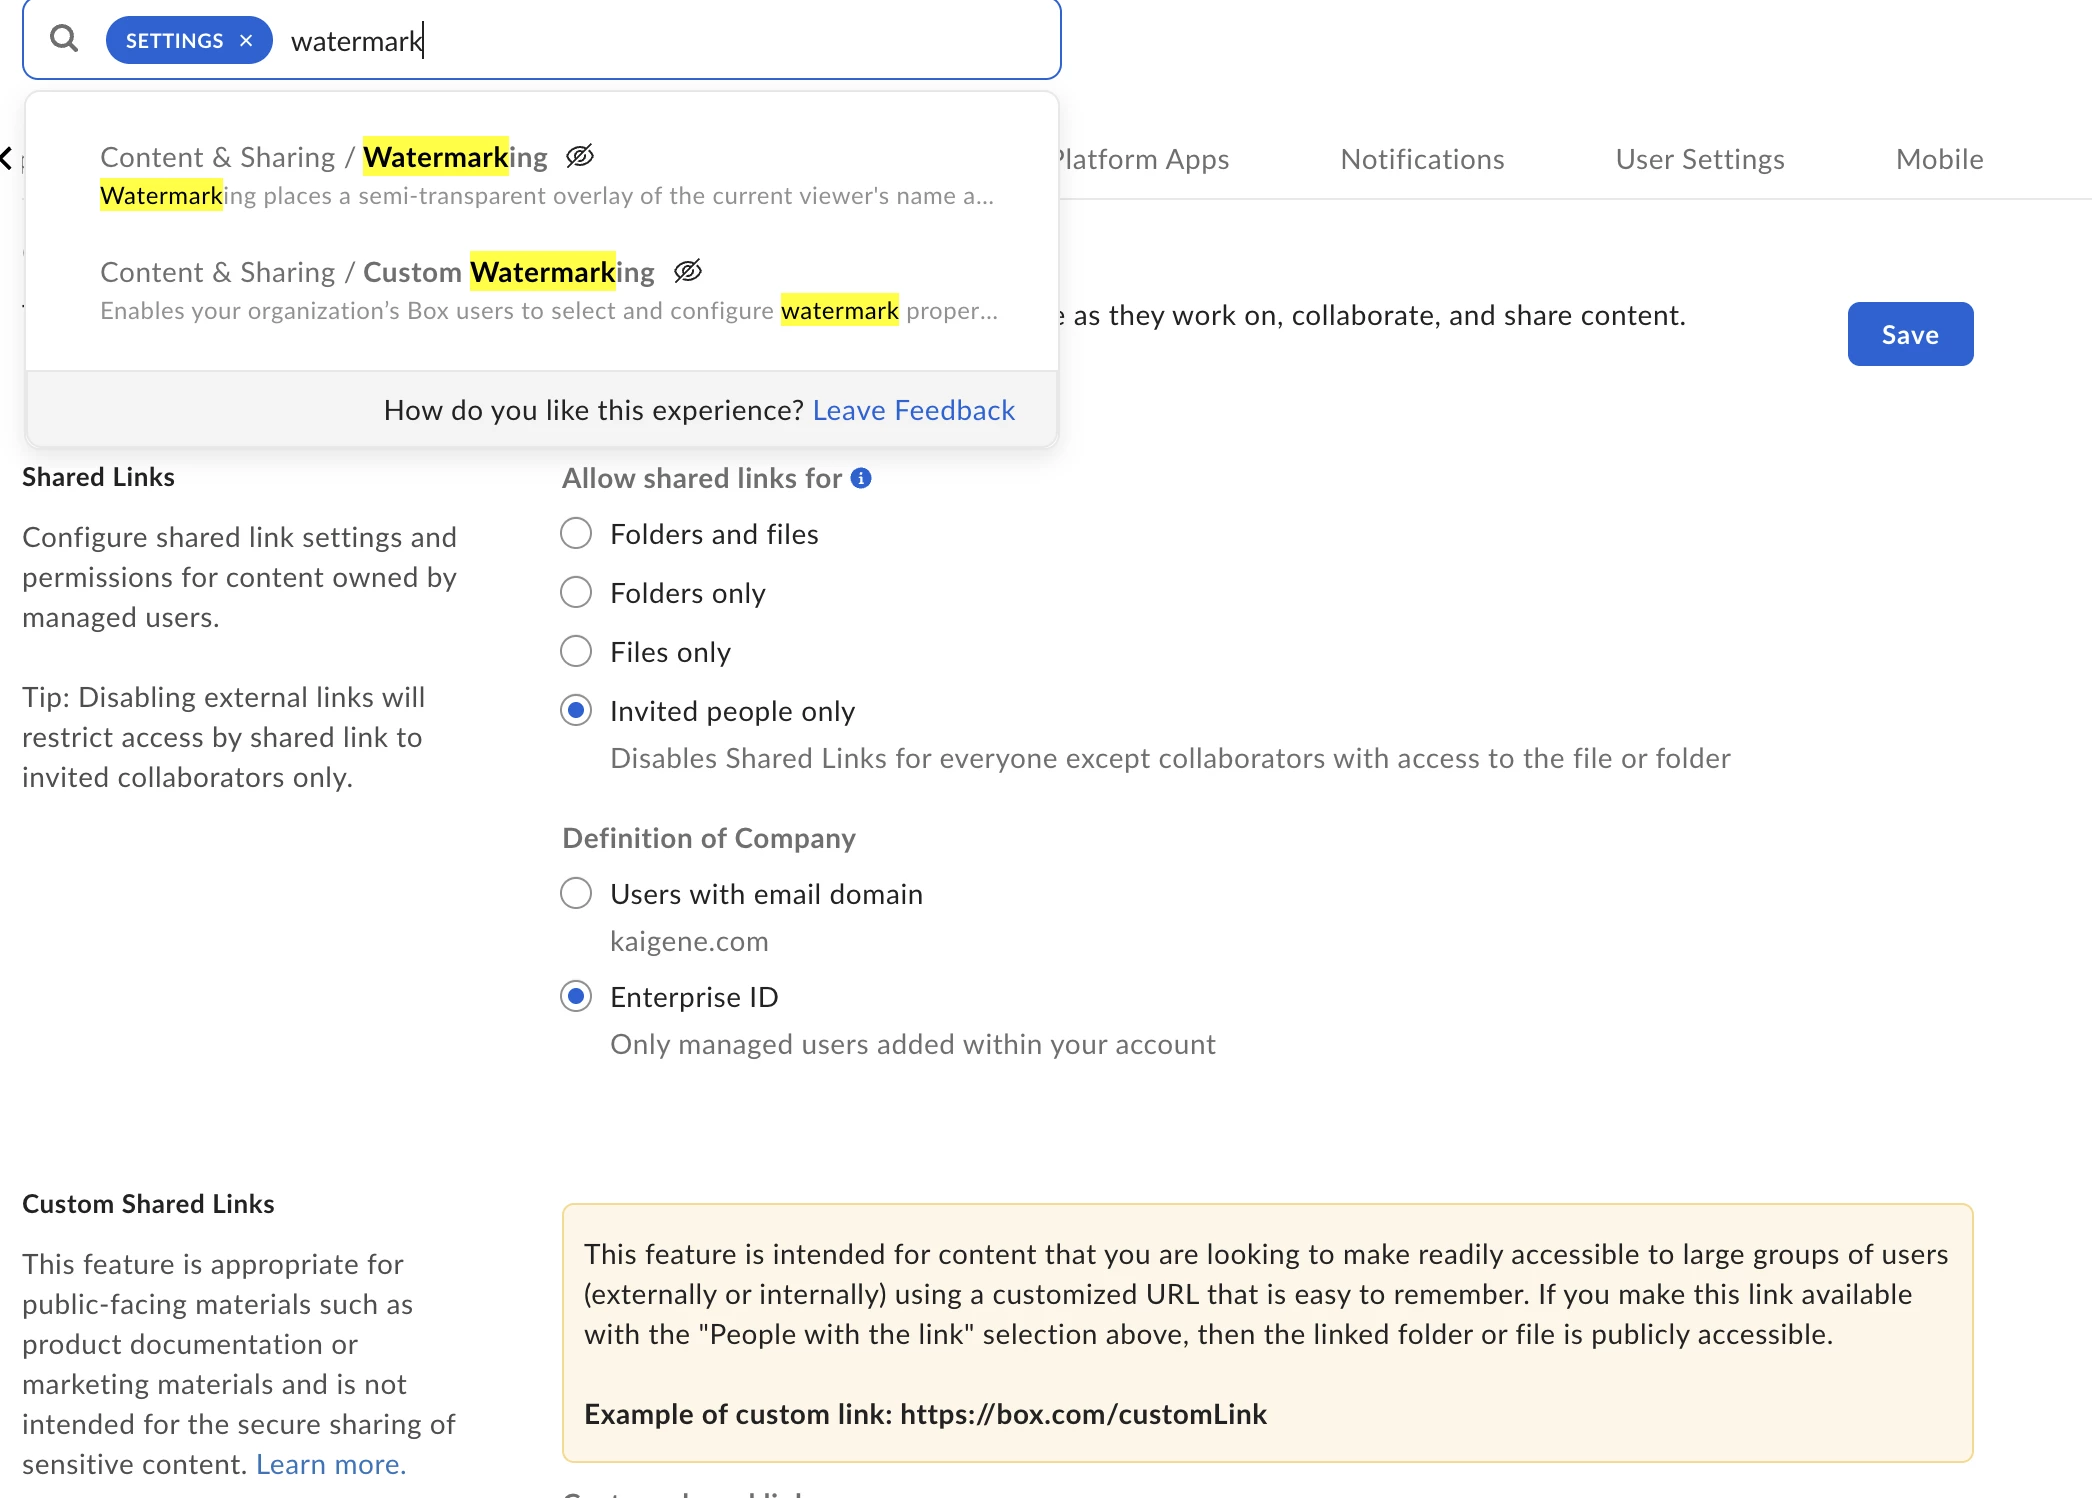Click inside the watermark search field

point(700,41)
